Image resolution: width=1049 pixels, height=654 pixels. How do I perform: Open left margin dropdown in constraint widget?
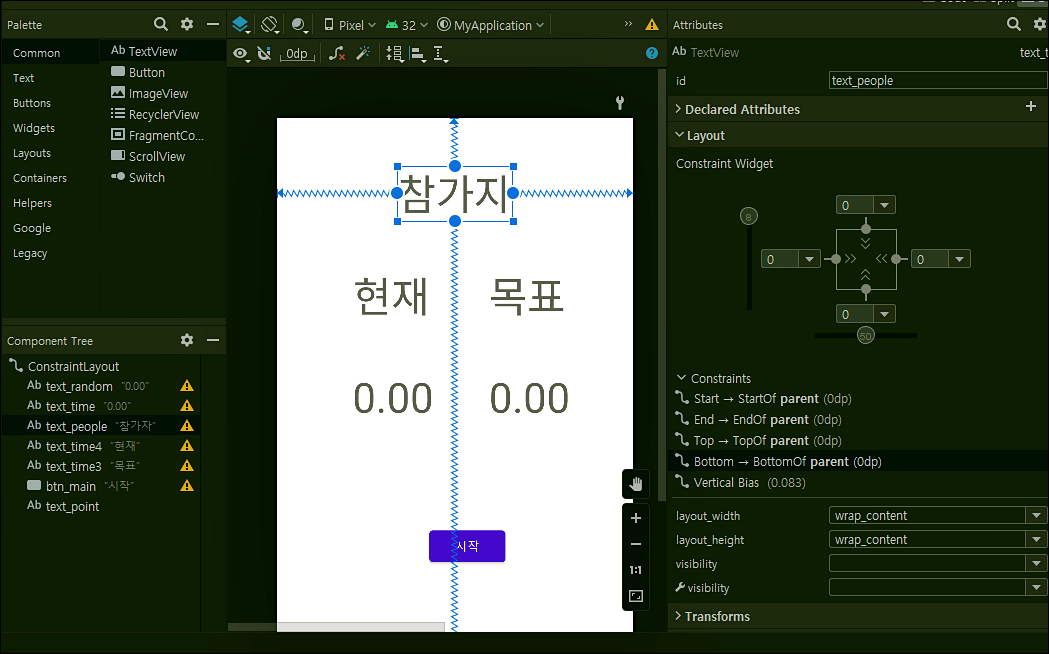point(809,259)
